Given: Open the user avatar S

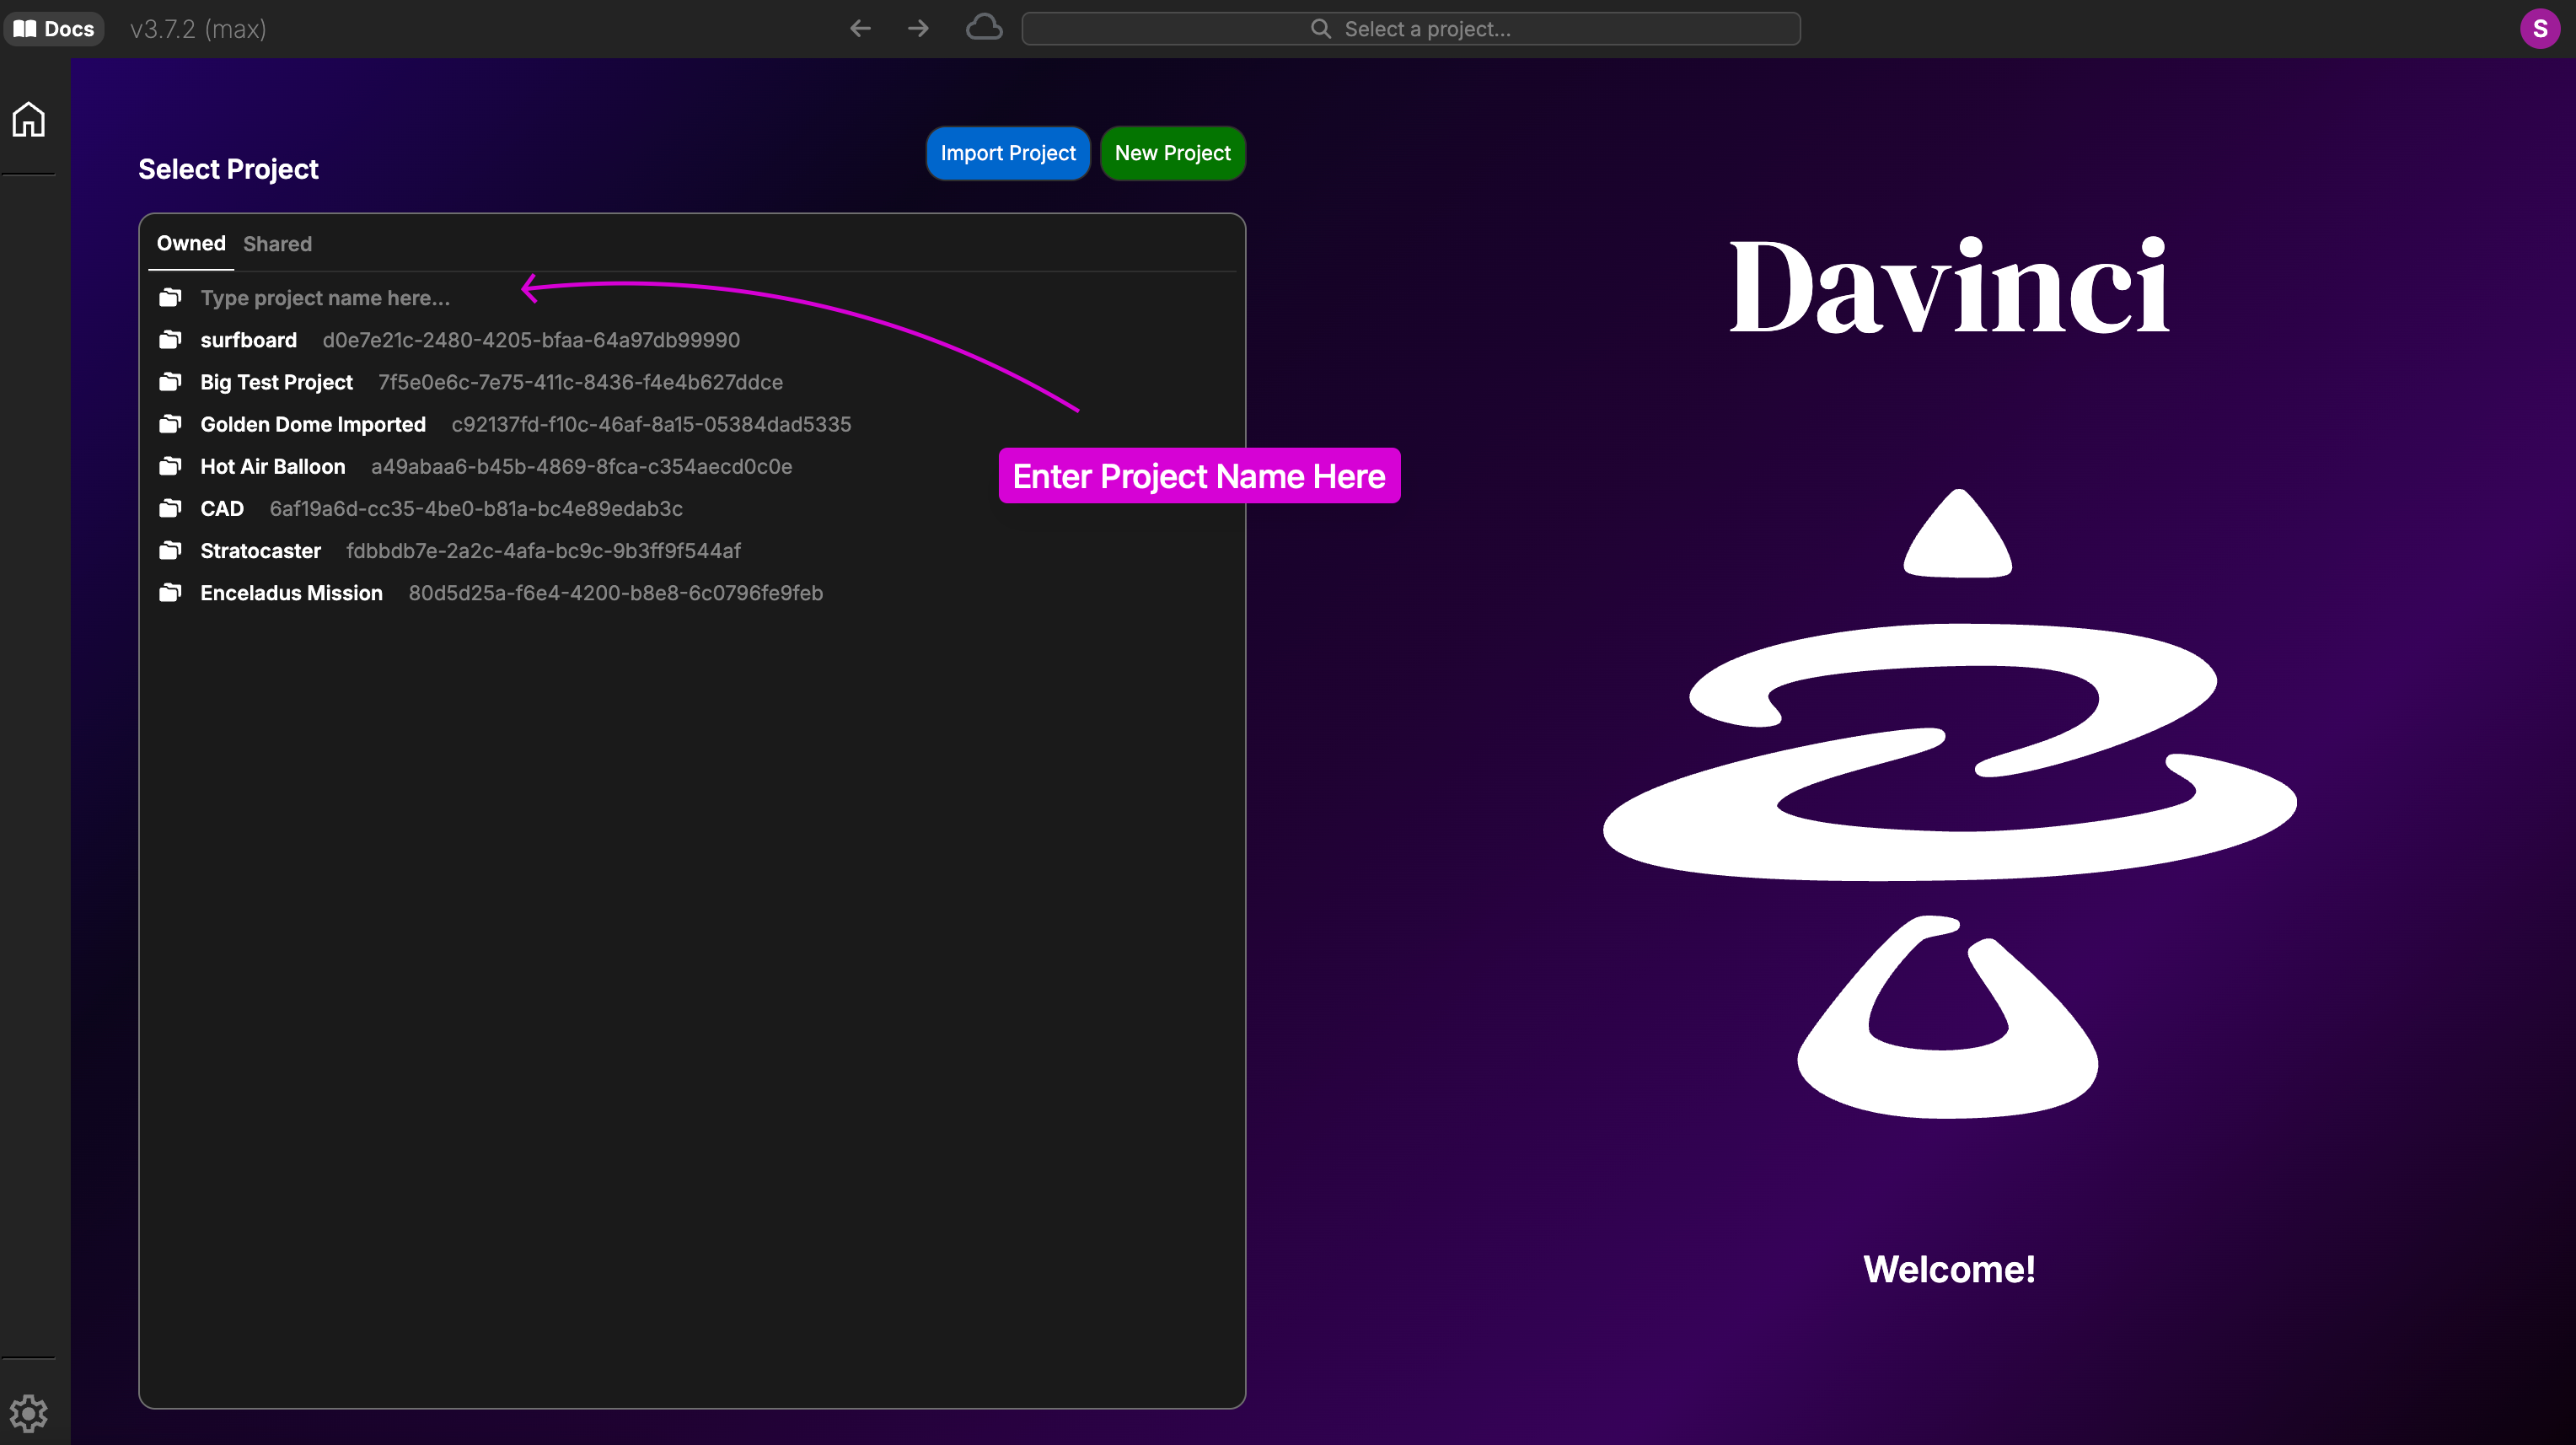Looking at the screenshot, I should 2539,29.
